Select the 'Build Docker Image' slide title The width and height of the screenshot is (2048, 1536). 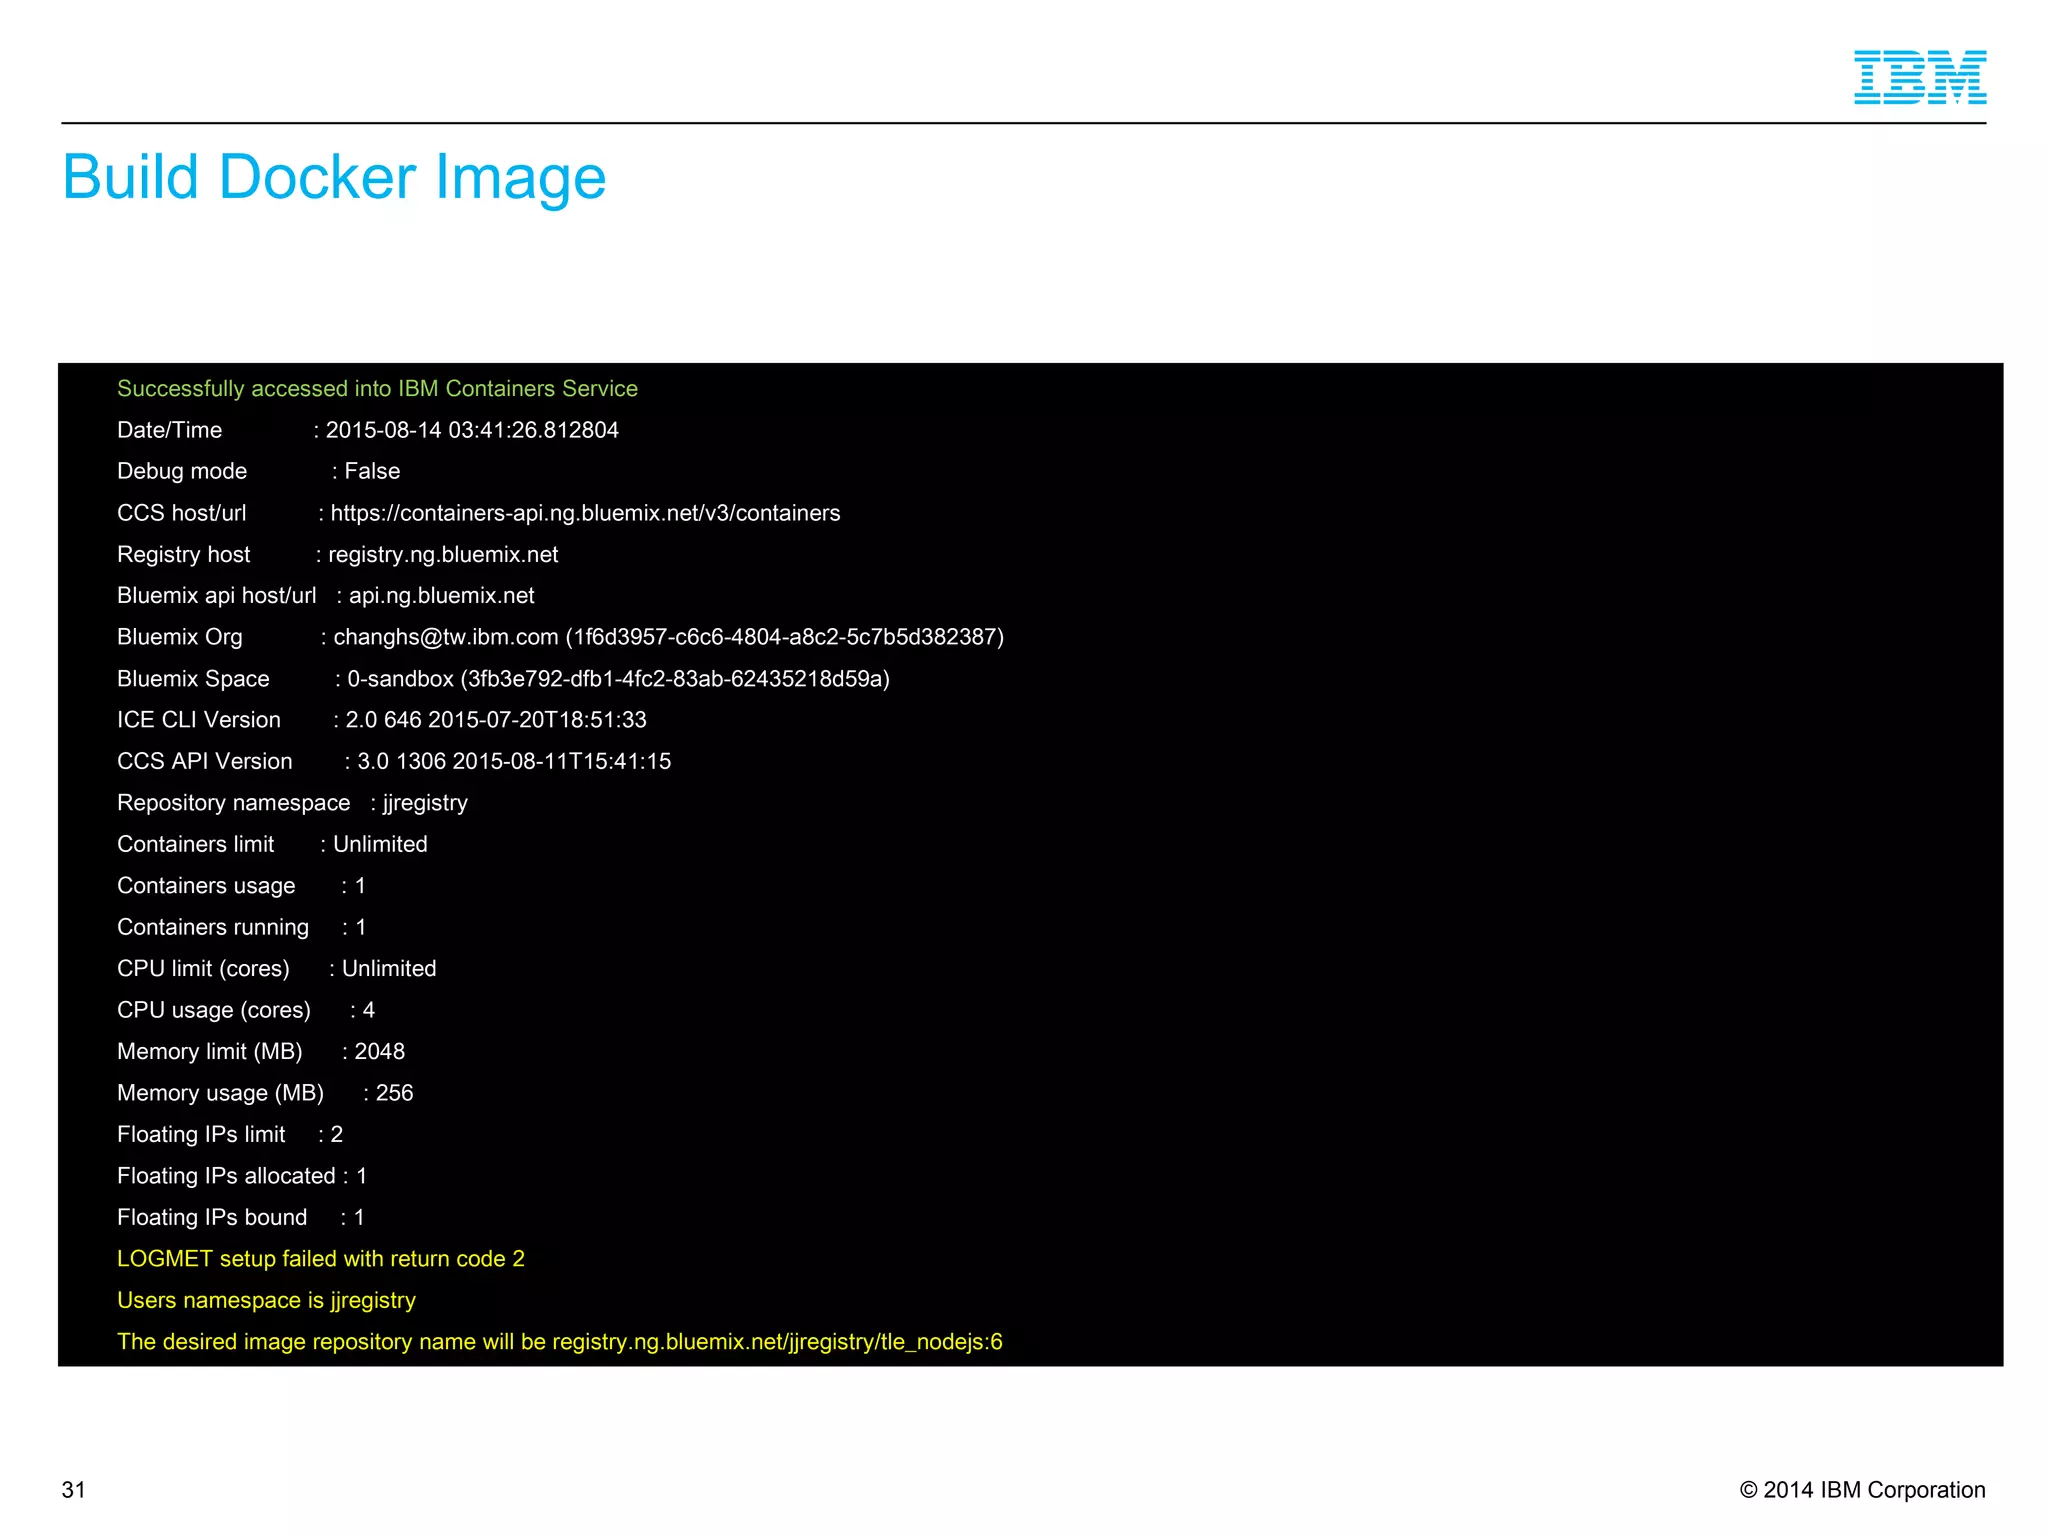[x=334, y=177]
